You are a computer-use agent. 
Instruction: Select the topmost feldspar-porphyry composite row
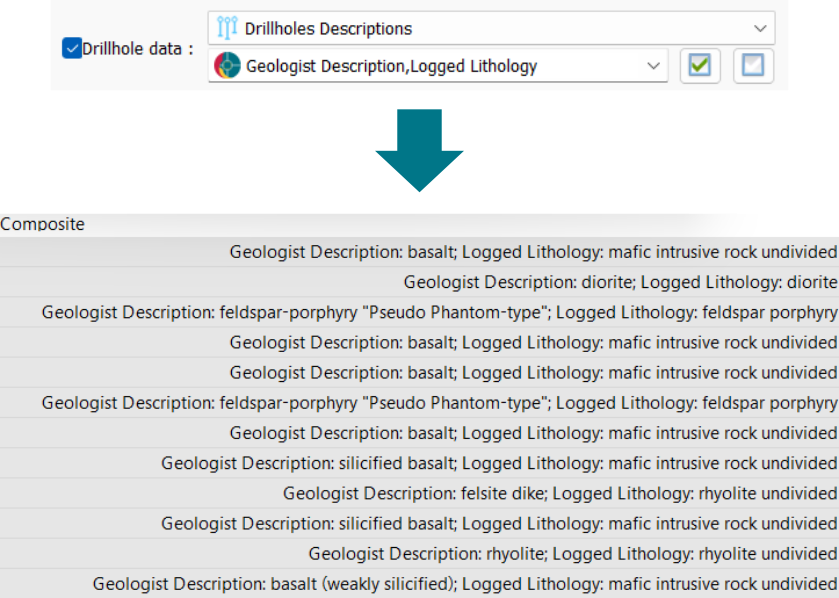(439, 312)
